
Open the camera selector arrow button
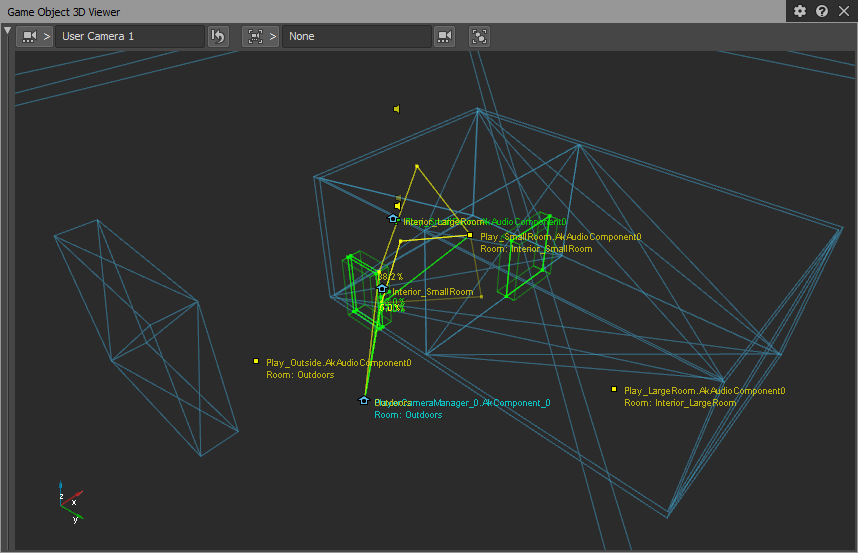pyautogui.click(x=34, y=36)
